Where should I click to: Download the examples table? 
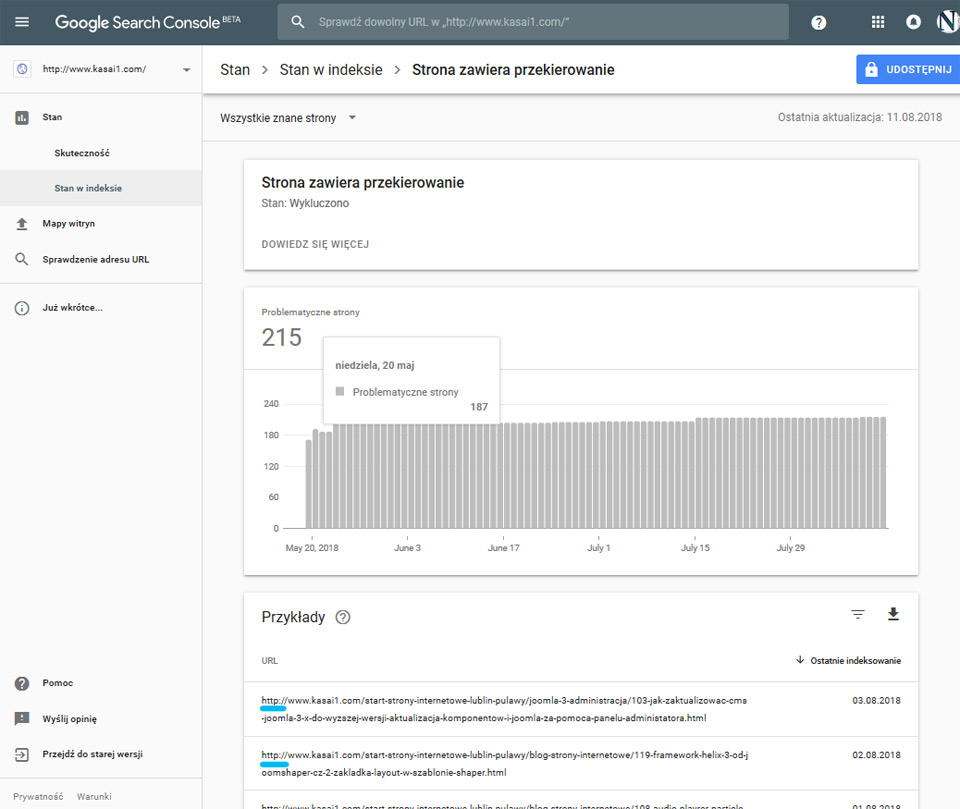(893, 614)
